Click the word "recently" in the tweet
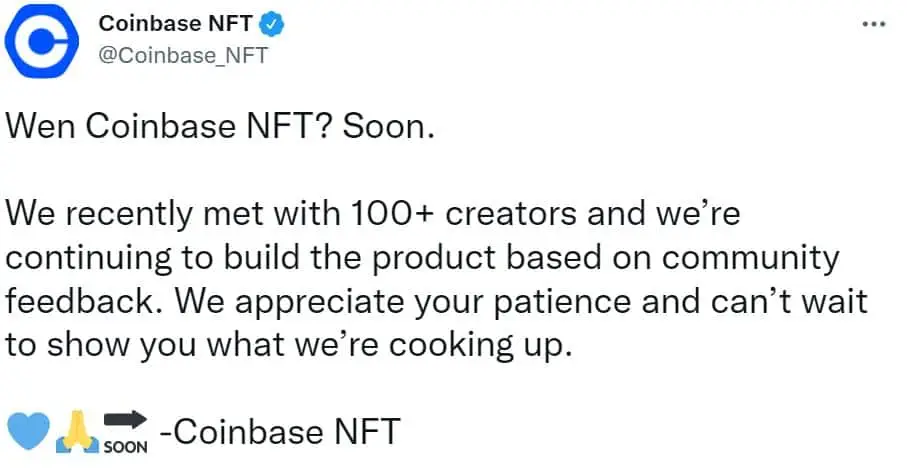This screenshot has width=907, height=475. (128, 215)
